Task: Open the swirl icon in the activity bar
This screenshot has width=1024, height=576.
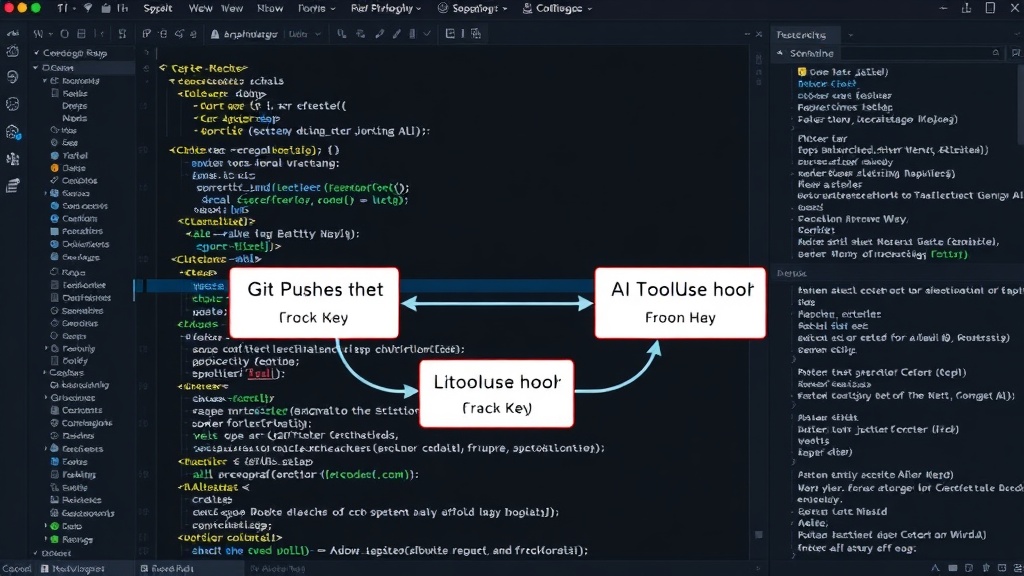Action: click(x=12, y=78)
